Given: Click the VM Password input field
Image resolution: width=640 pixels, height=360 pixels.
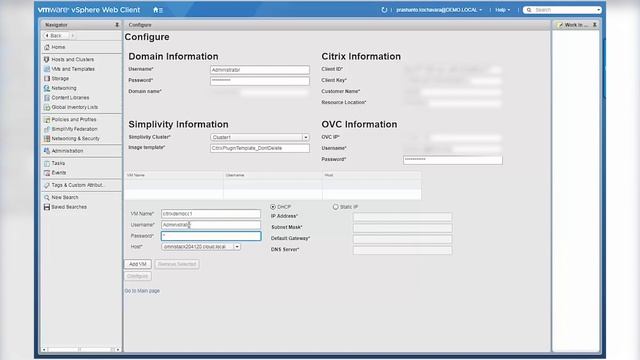Looking at the screenshot, I should pos(211,236).
